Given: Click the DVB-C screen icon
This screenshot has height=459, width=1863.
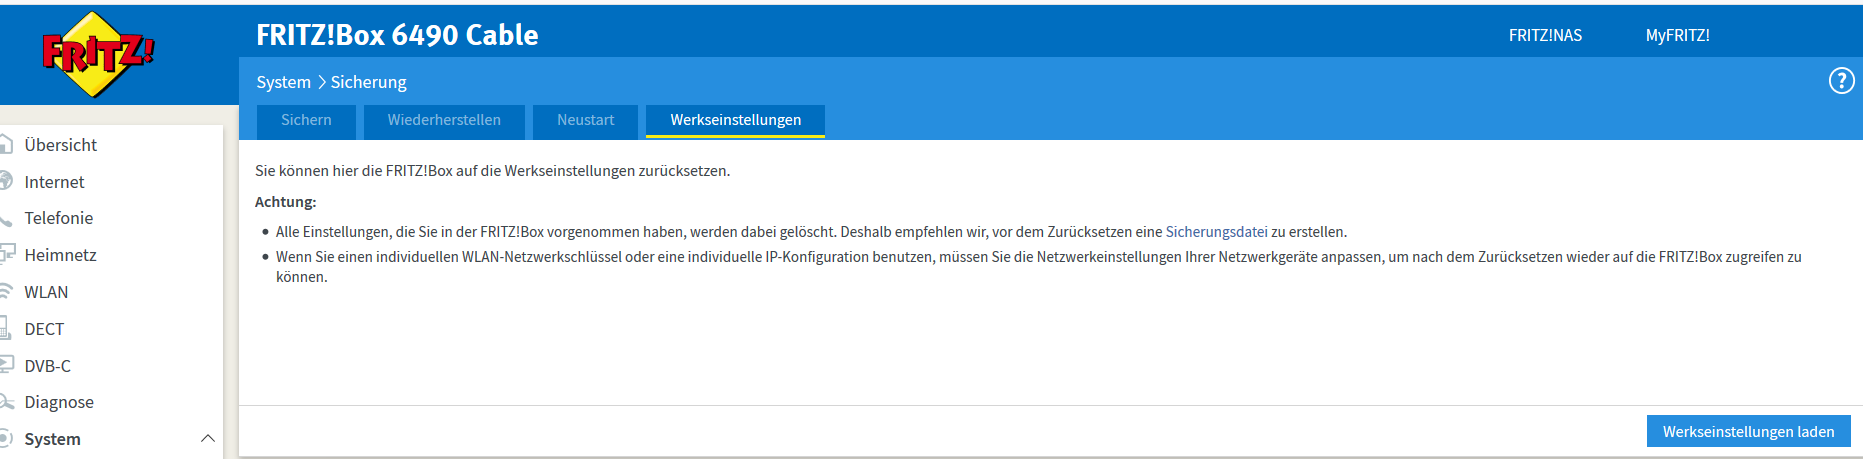Looking at the screenshot, I should pos(6,365).
